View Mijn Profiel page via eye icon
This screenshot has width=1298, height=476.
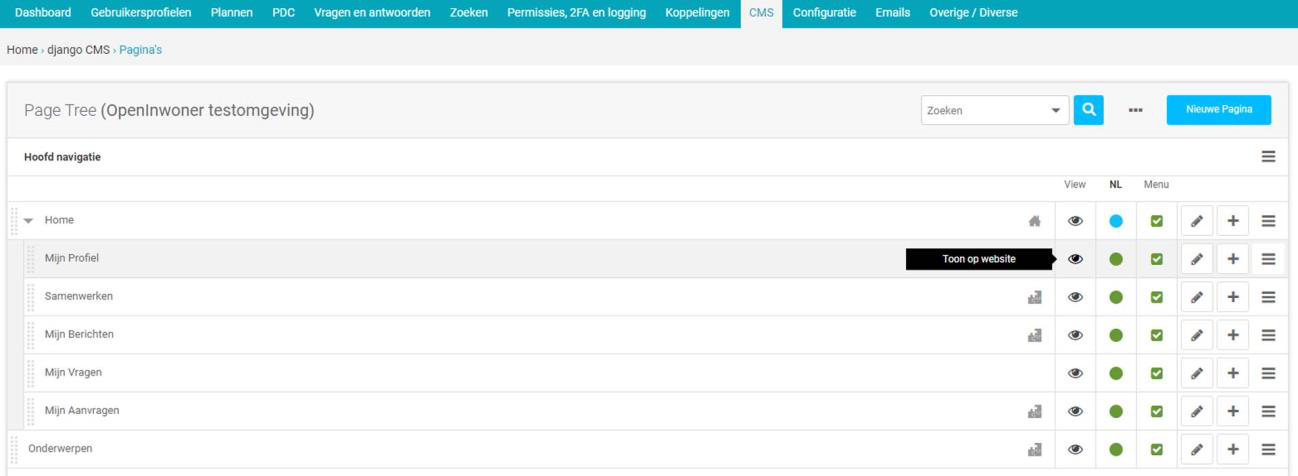point(1075,259)
